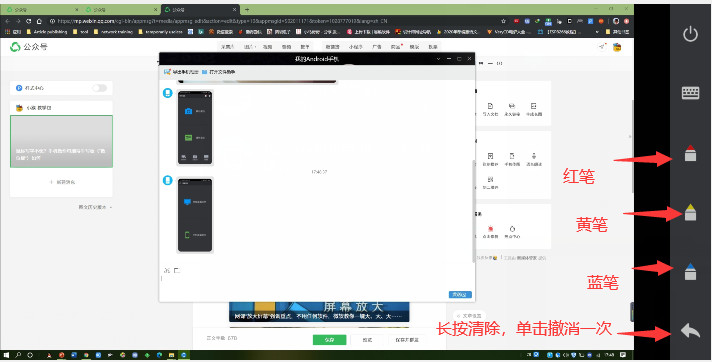Open the keyboard icon in the side toolbar
This screenshot has height=362, width=712.
pyautogui.click(x=690, y=93)
